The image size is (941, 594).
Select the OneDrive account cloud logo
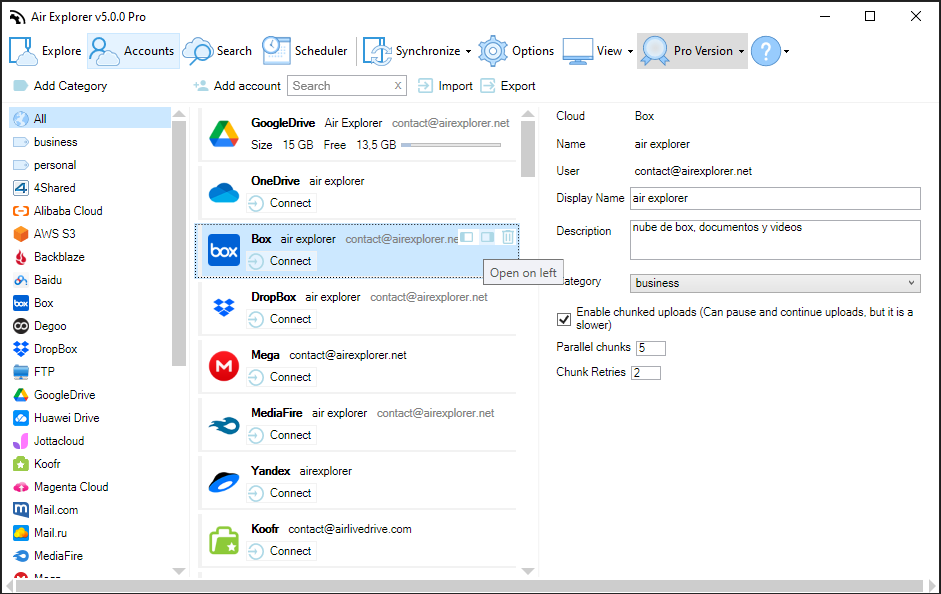pos(224,193)
